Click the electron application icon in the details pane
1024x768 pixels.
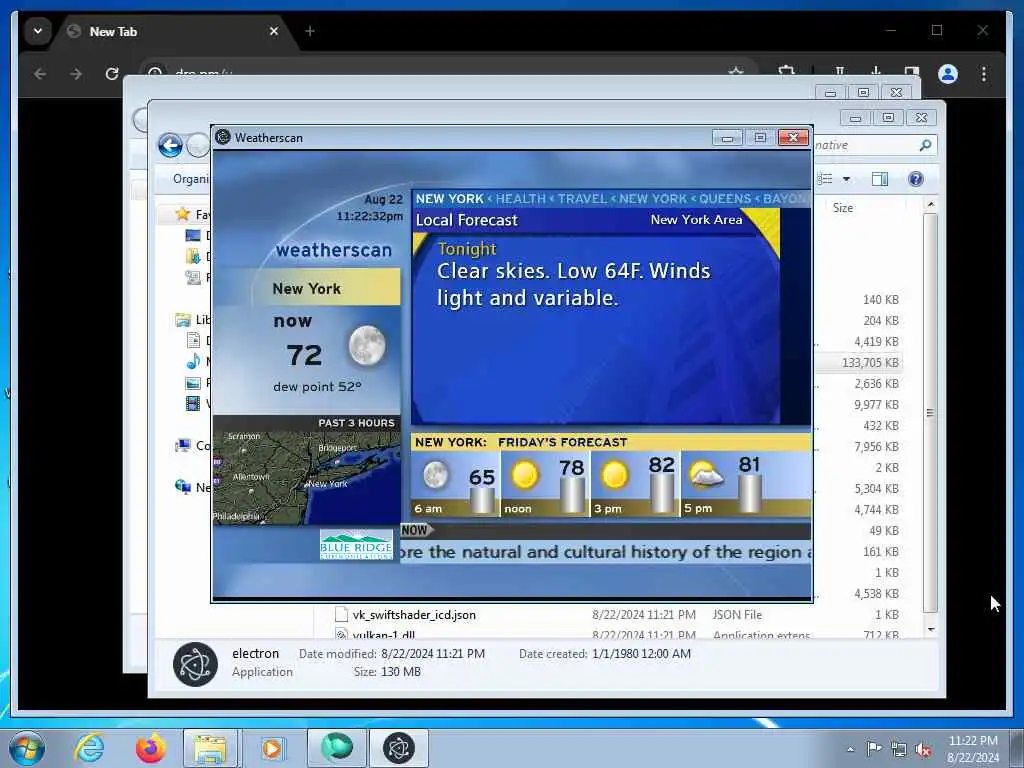[195, 664]
